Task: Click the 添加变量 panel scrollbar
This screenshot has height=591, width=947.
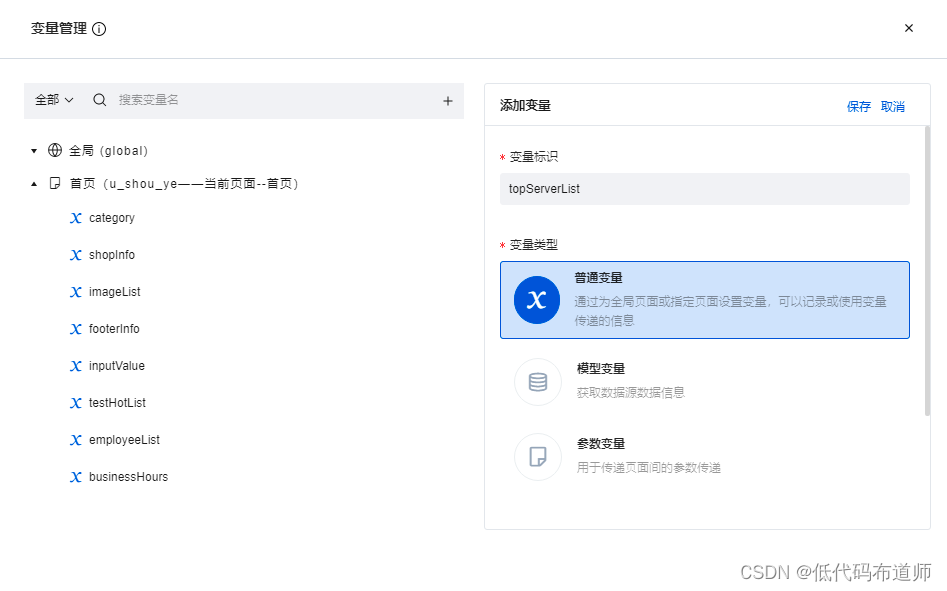Action: (x=927, y=271)
